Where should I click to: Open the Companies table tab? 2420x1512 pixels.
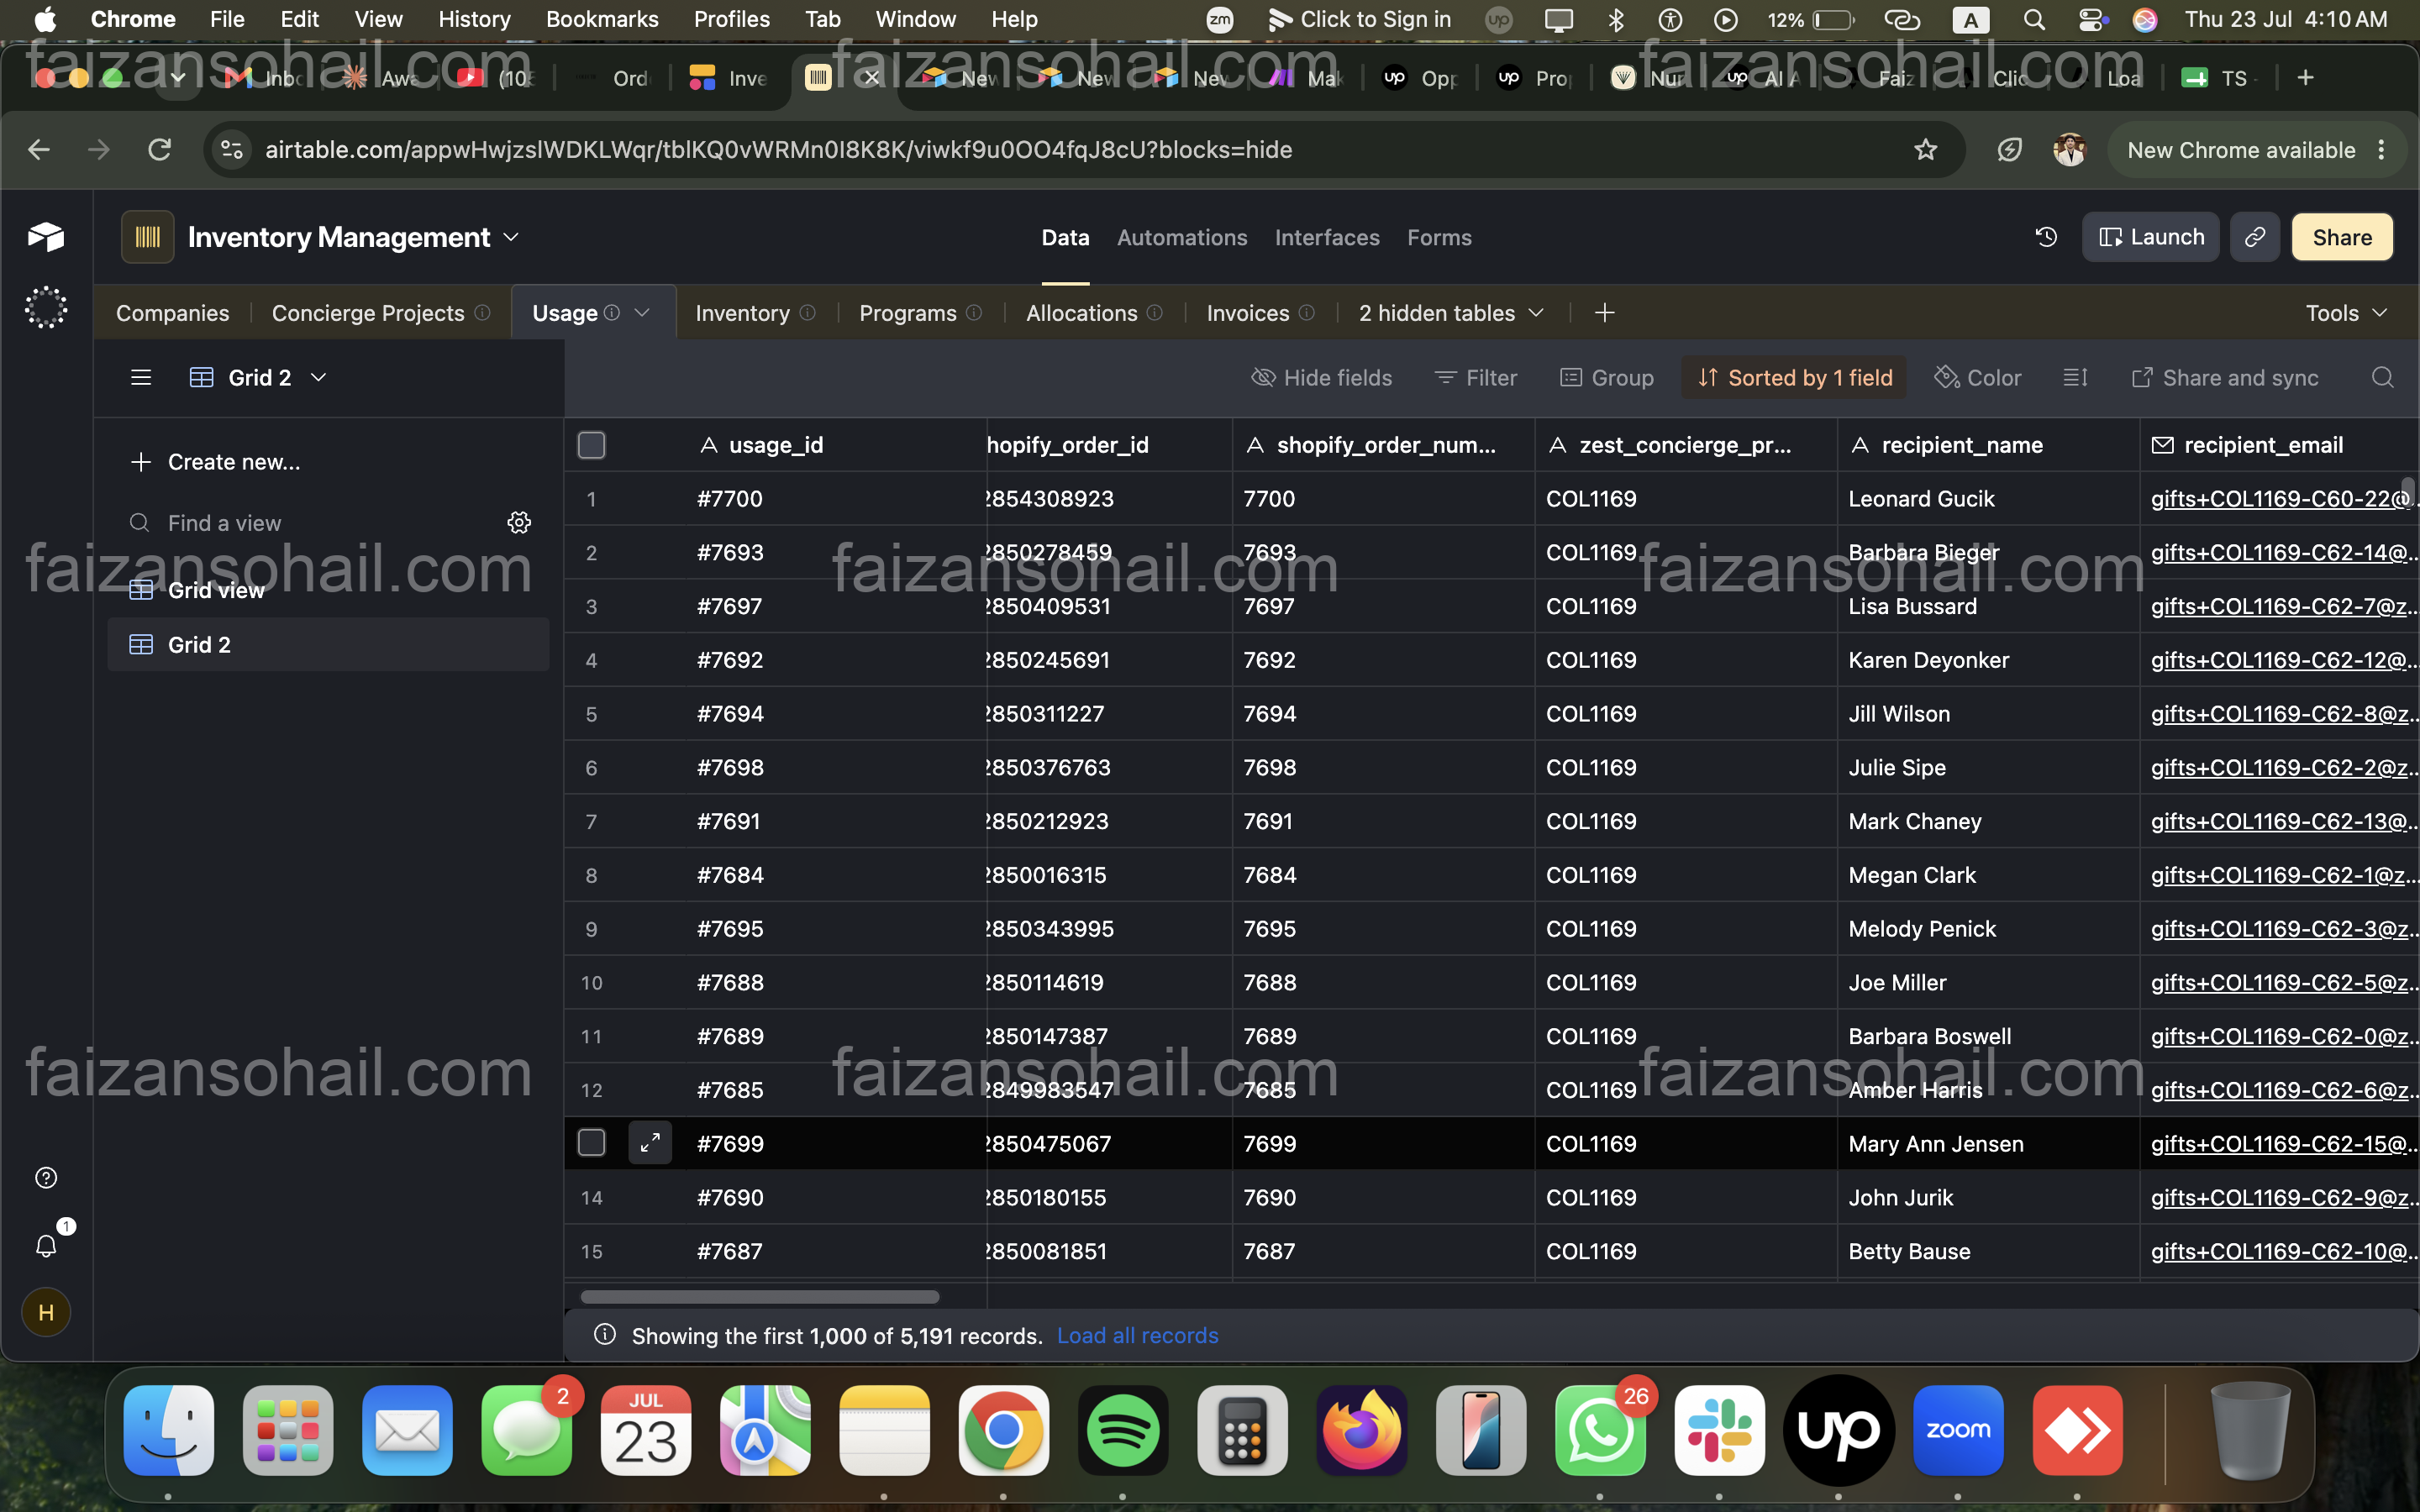coord(172,313)
